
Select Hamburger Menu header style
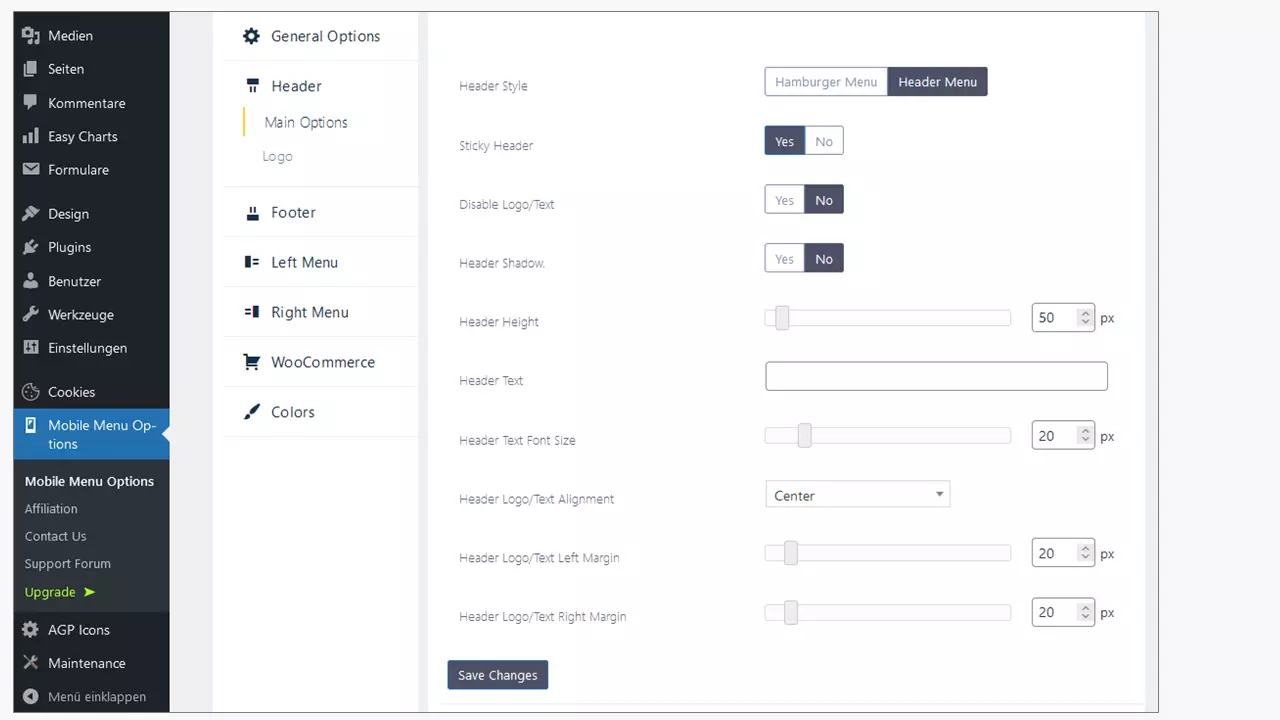tap(826, 82)
